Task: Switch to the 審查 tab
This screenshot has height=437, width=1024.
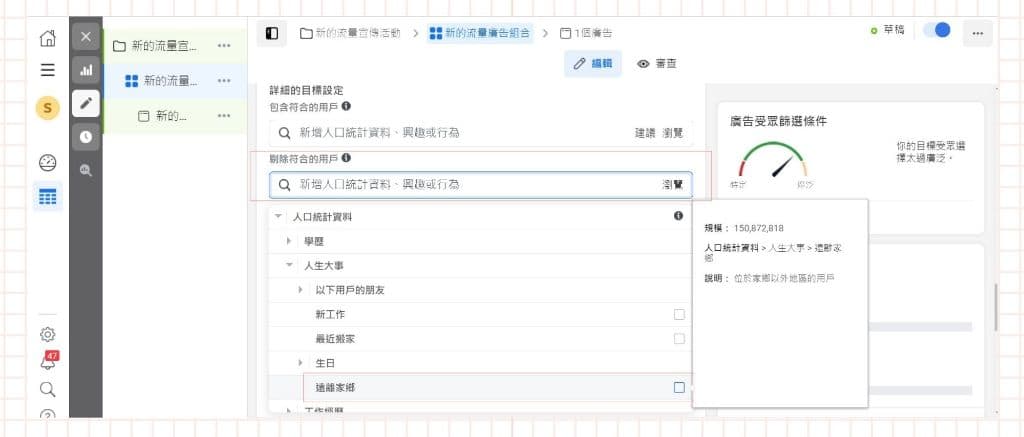Action: (657, 63)
